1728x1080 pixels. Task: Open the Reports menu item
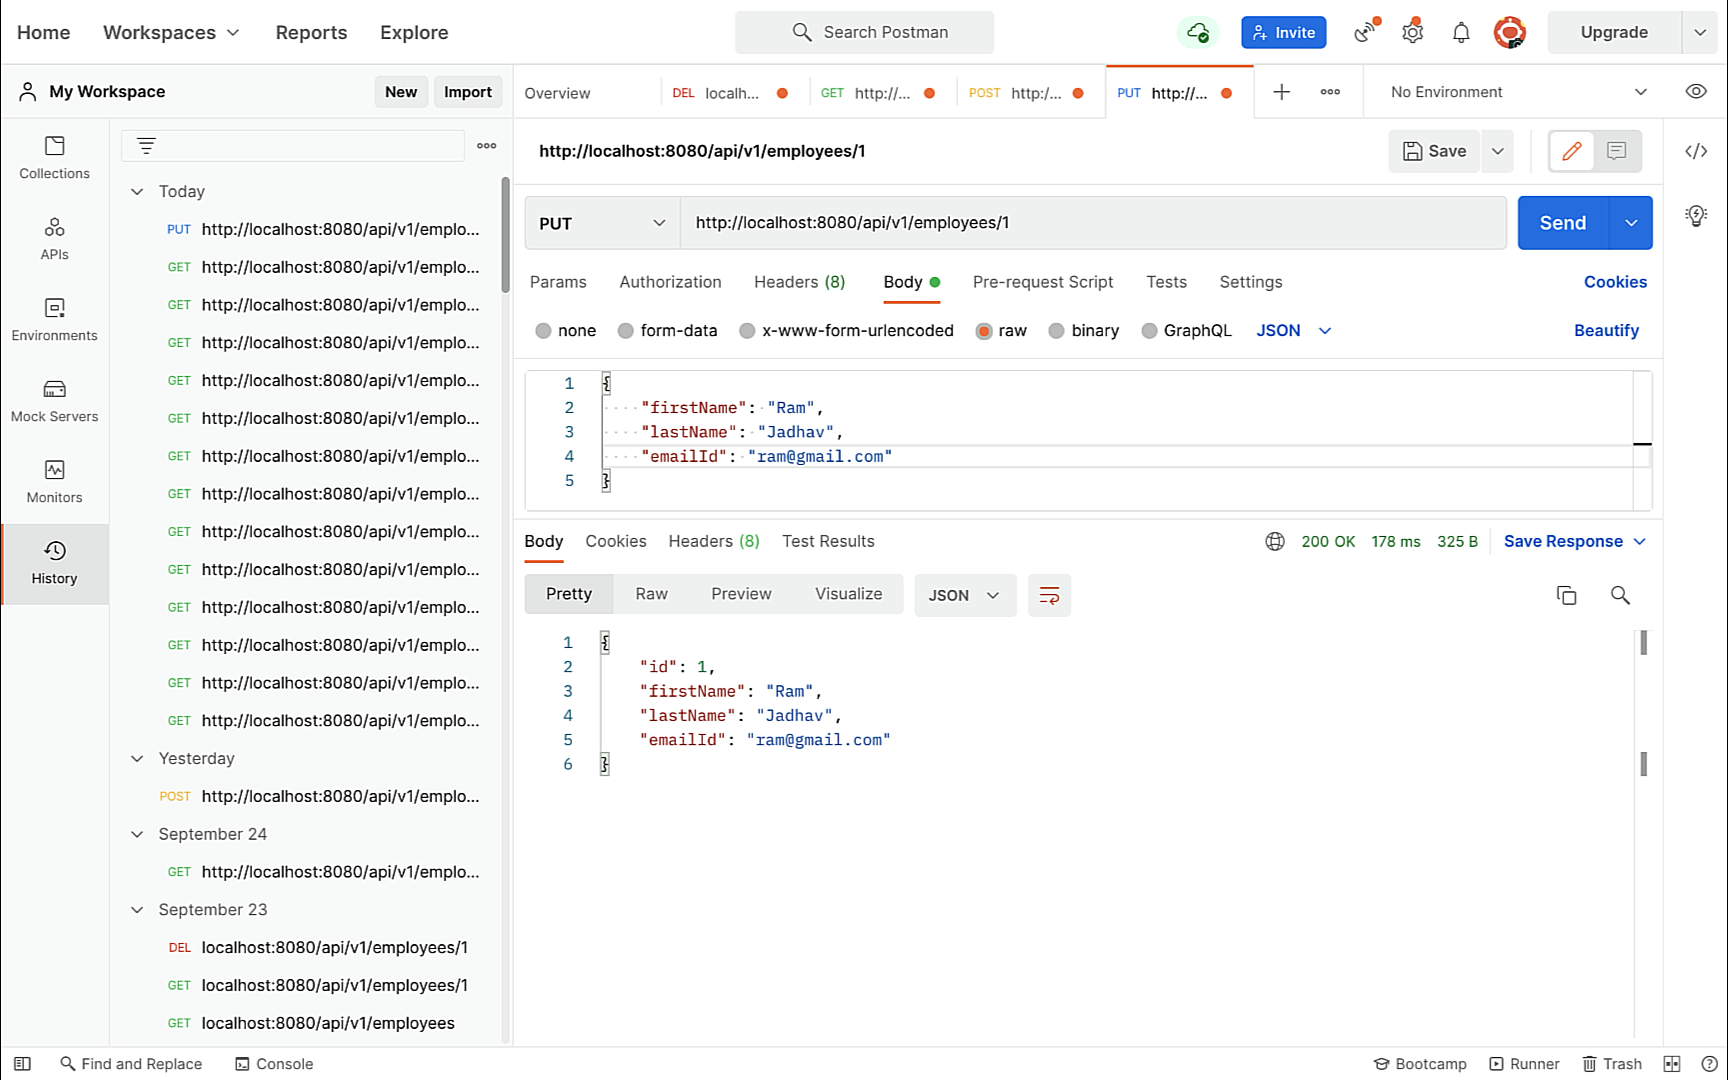point(311,32)
